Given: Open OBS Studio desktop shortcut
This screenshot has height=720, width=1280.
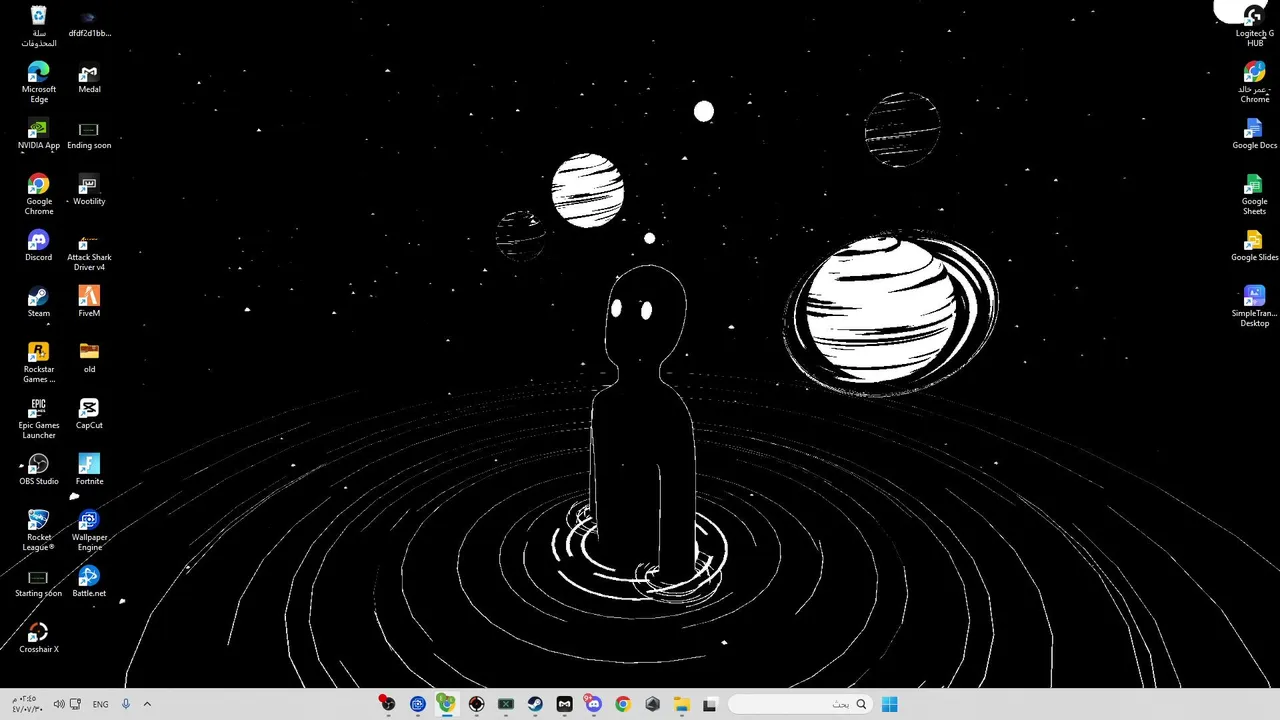Looking at the screenshot, I should 39,471.
